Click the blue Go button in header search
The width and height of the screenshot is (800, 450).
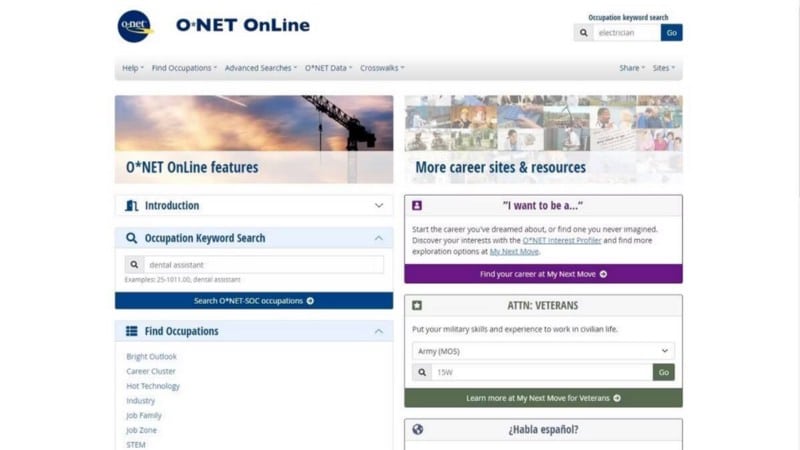coord(671,33)
